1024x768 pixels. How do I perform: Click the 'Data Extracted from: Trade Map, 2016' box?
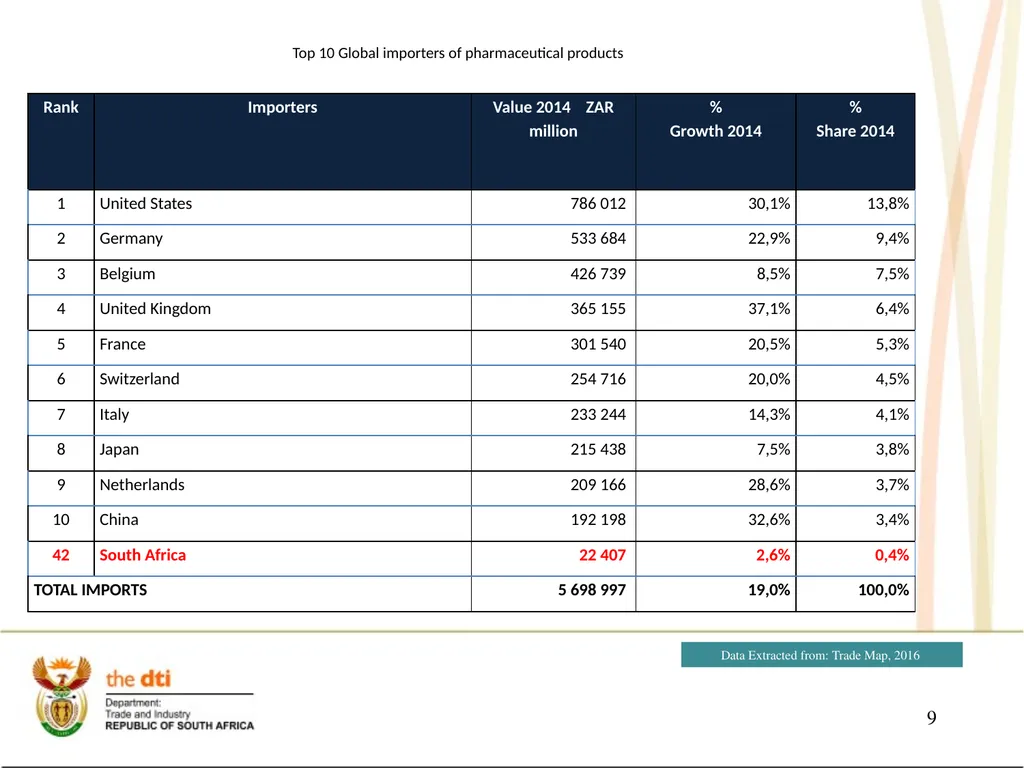click(x=822, y=655)
